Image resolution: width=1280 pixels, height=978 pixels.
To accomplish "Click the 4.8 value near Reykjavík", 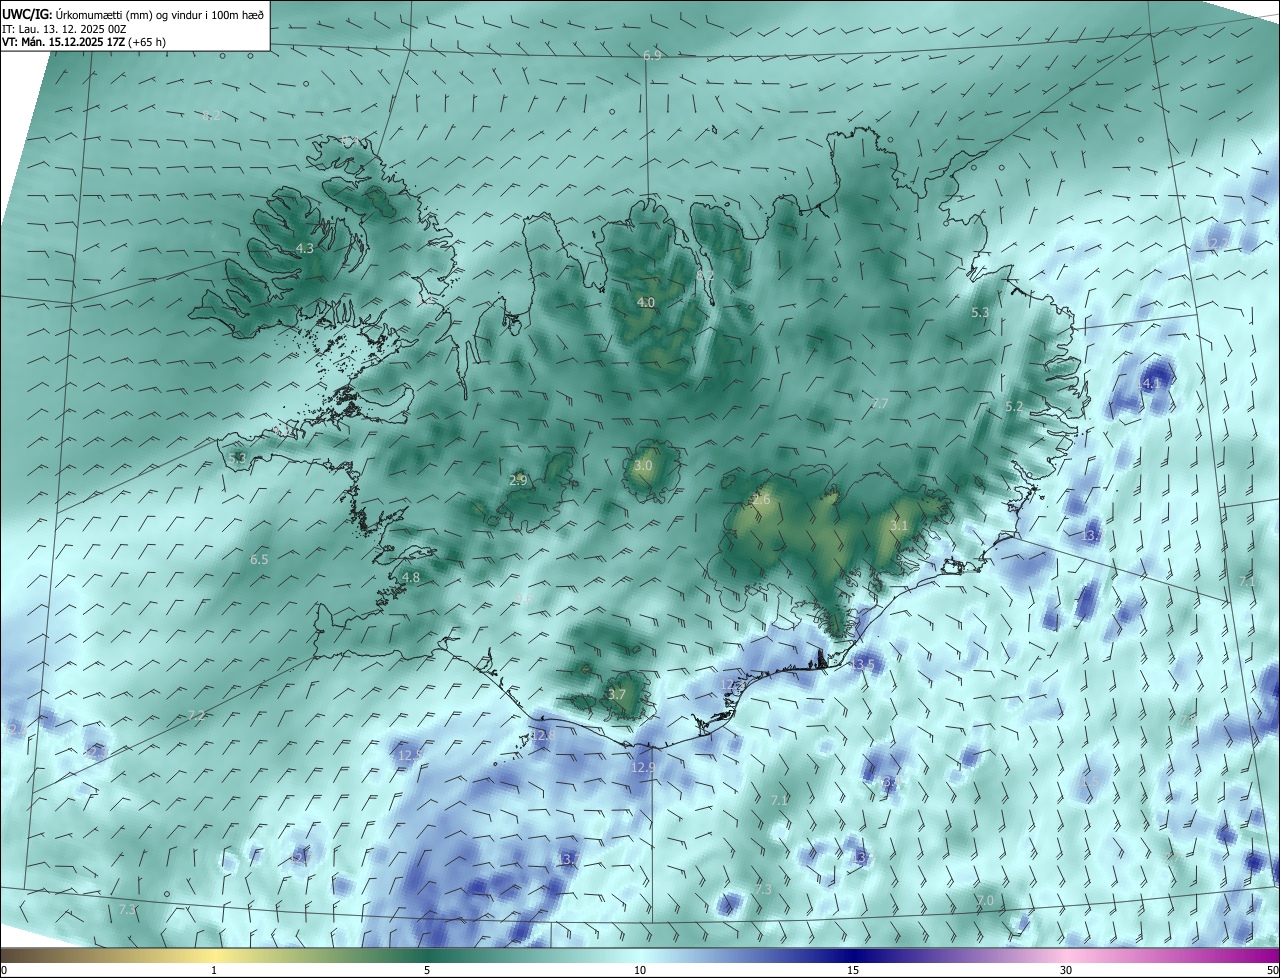I will (411, 578).
